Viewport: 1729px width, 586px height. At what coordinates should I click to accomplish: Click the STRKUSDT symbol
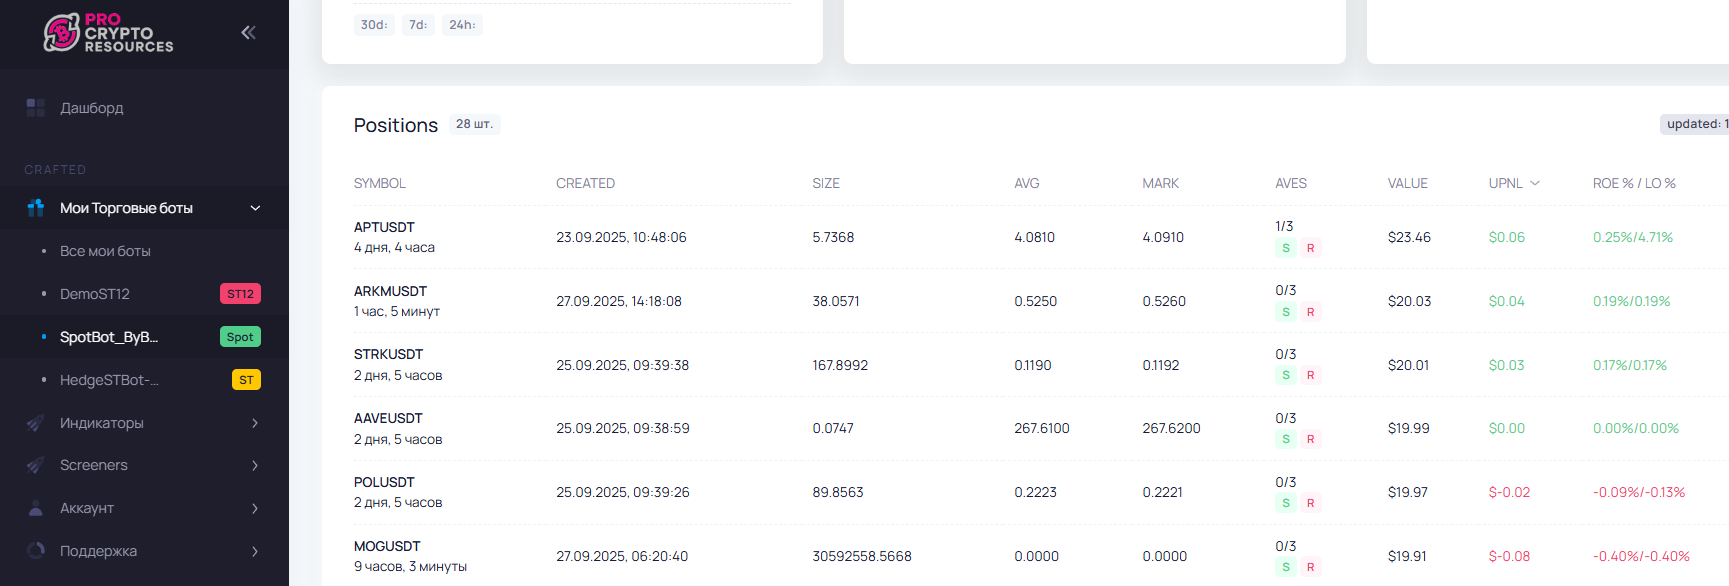tap(388, 354)
